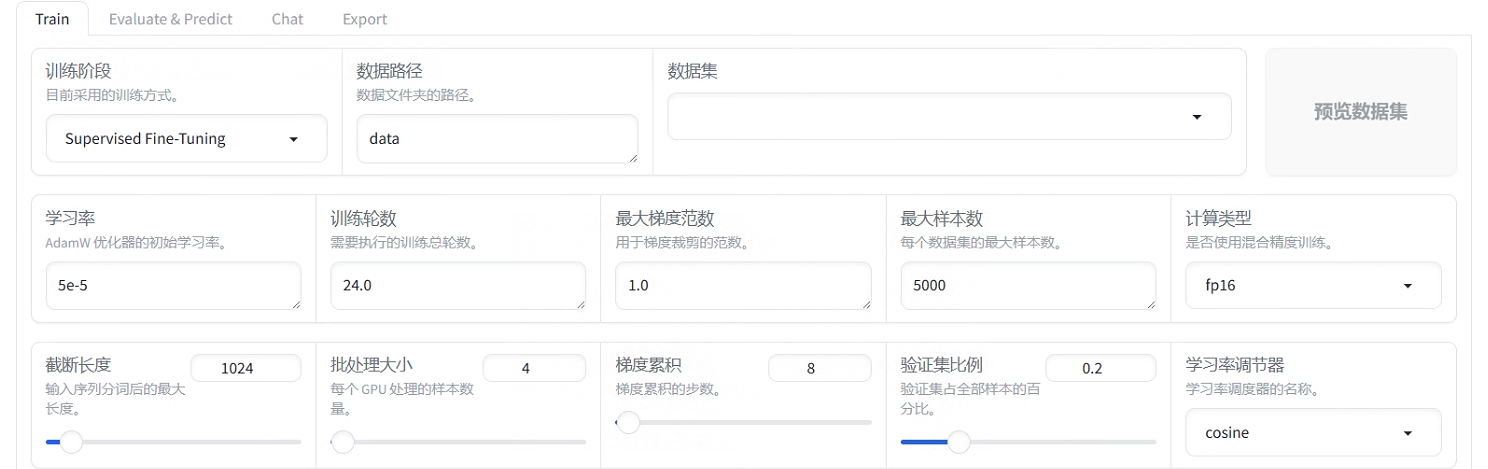Click the 截断长度 slider handle
1488x469 pixels.
coord(71,442)
